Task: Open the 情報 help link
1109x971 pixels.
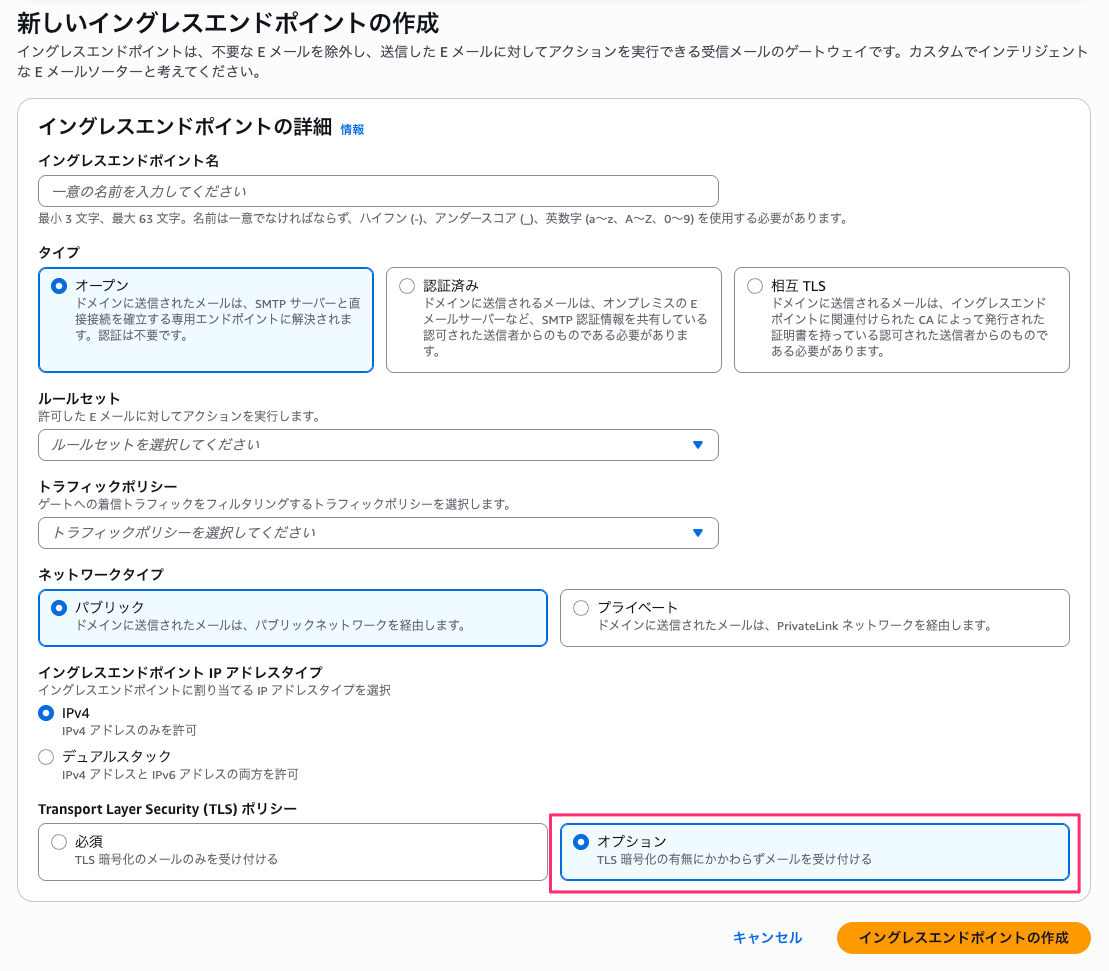Action: 350,129
